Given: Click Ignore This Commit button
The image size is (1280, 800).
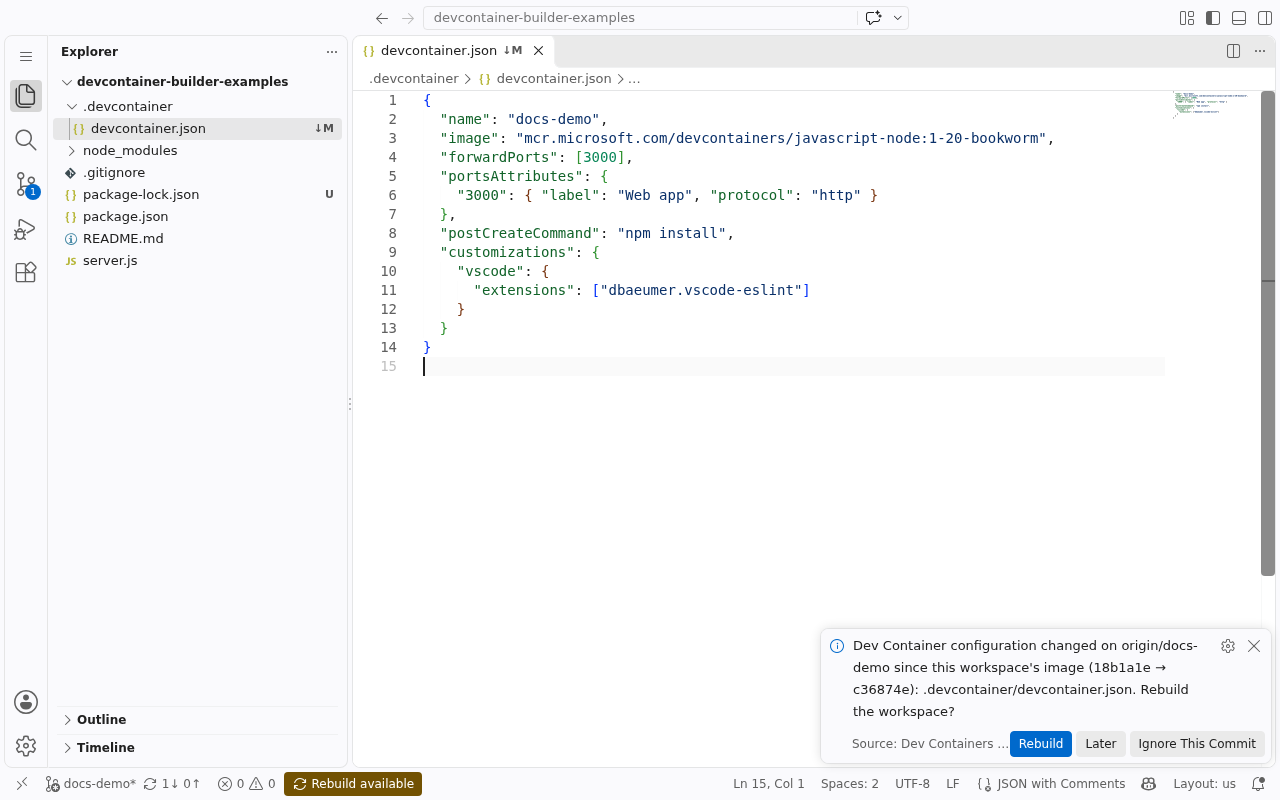Looking at the screenshot, I should pyautogui.click(x=1197, y=744).
